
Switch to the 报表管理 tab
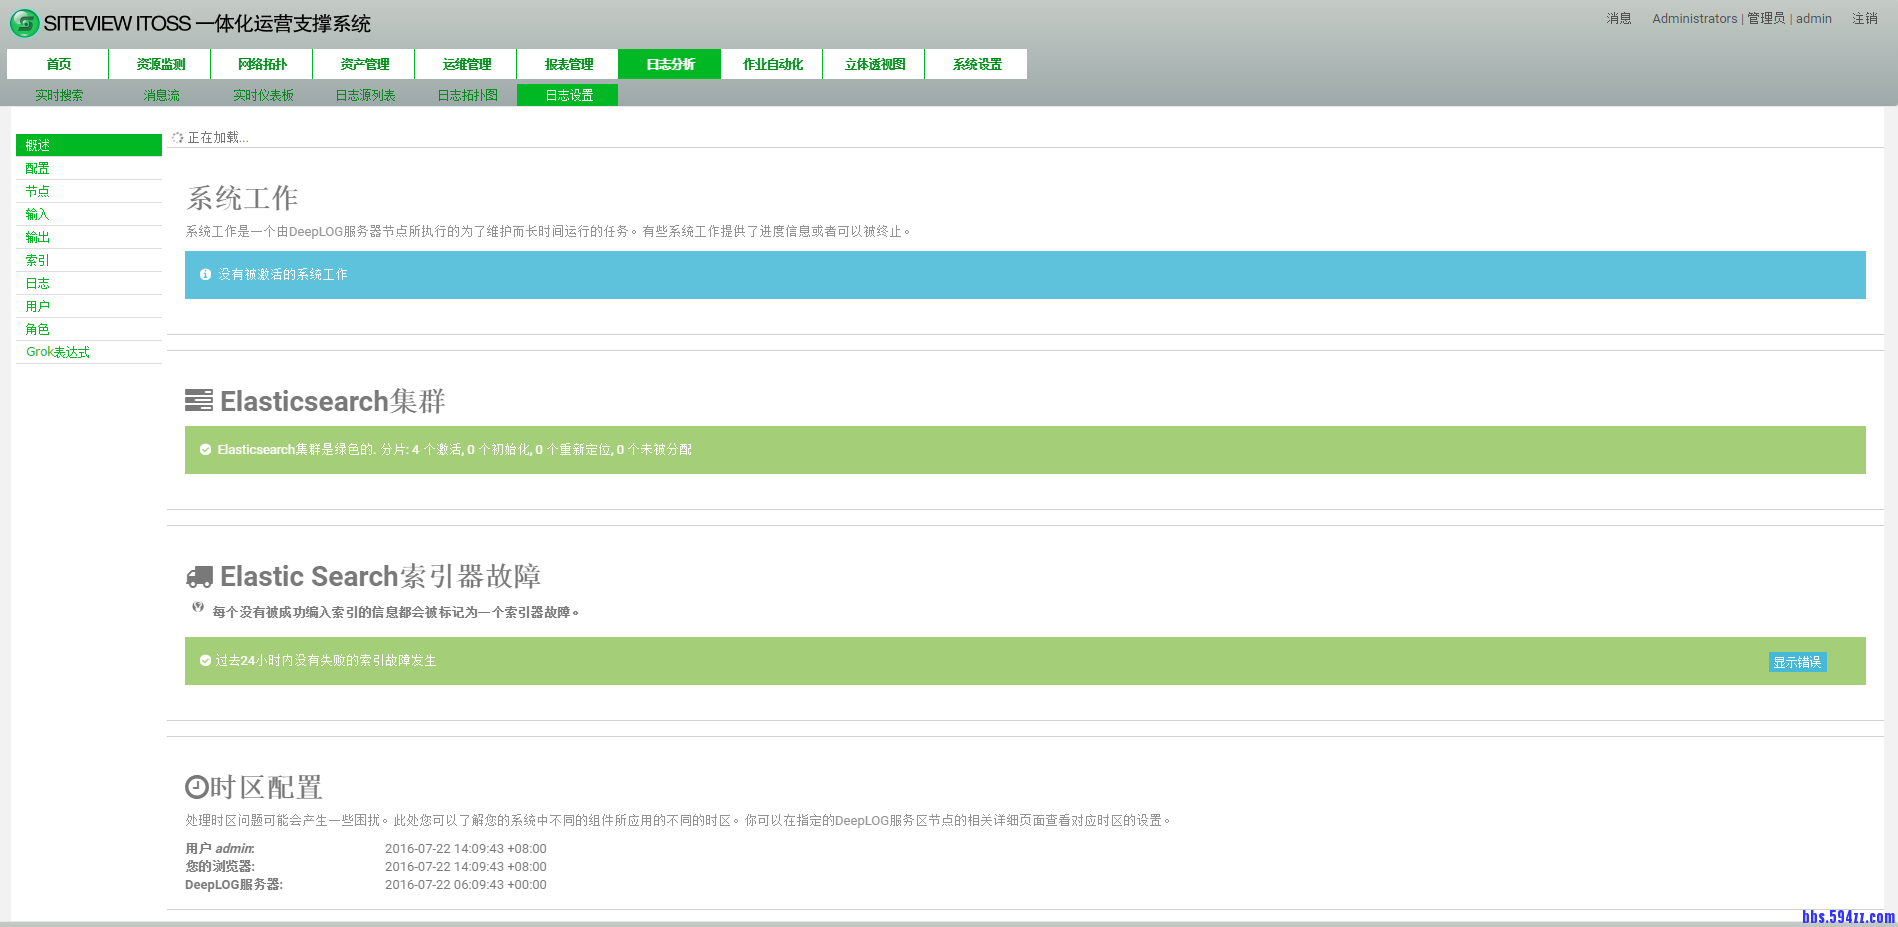[x=567, y=63]
